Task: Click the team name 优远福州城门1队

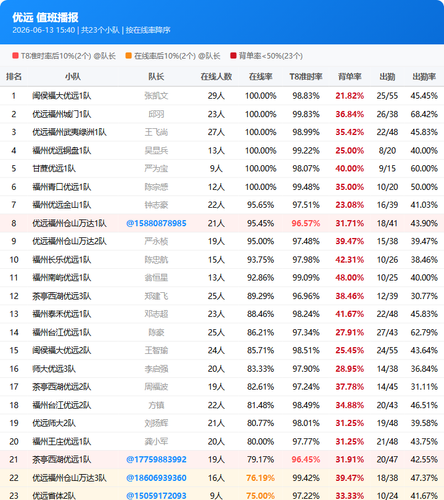Action: coord(62,114)
